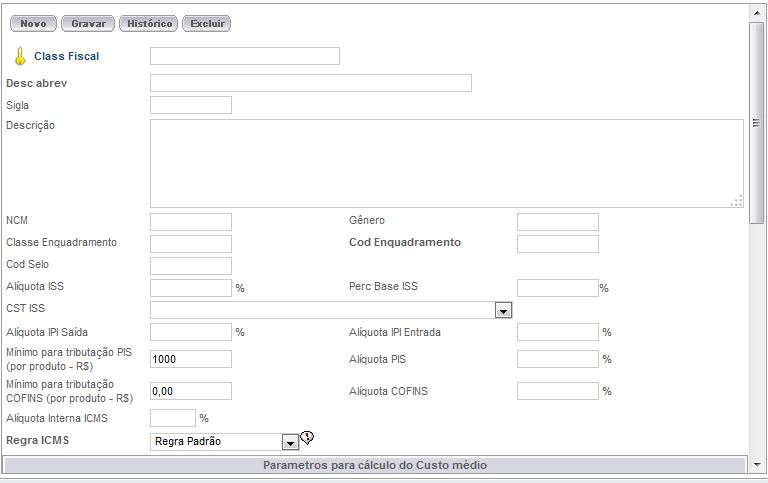
Task: Click the vertical scrollbar up arrow
Action: [x=757, y=13]
